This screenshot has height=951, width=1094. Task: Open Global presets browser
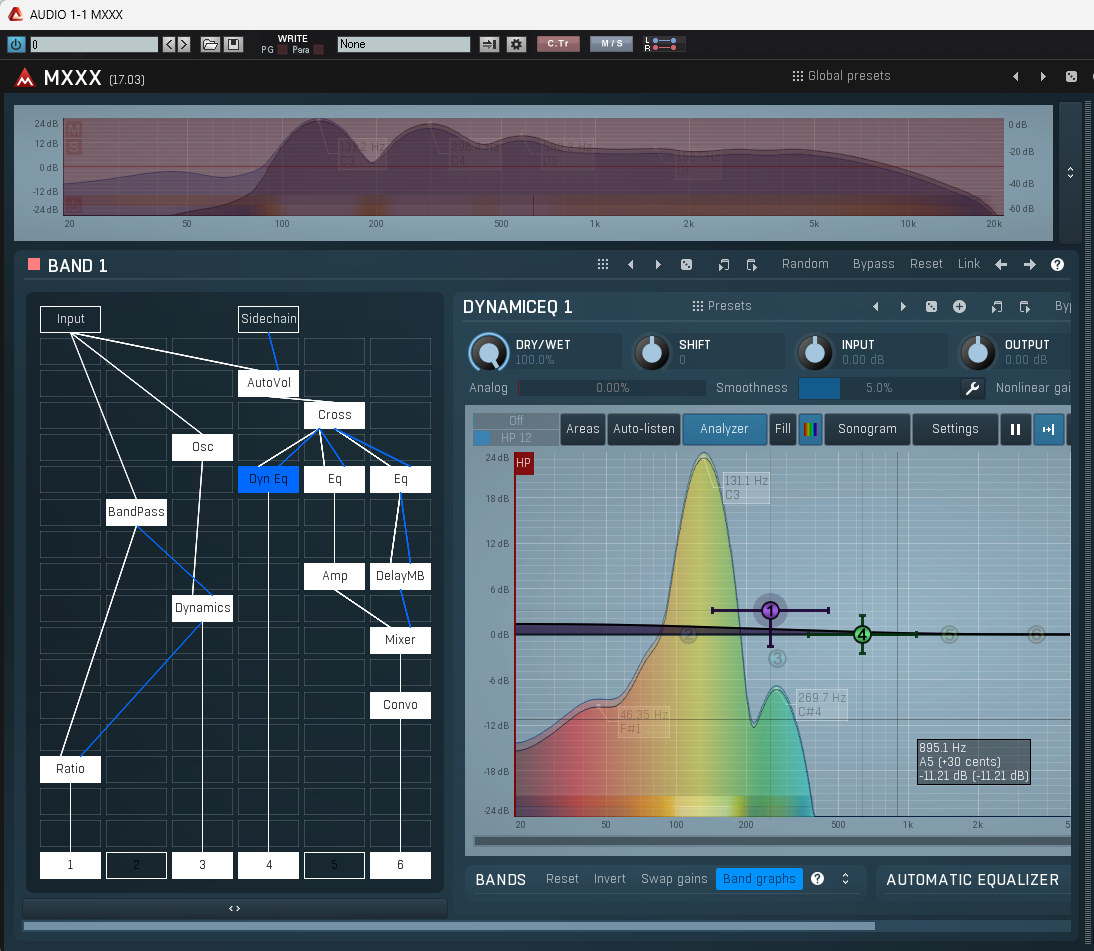click(841, 75)
